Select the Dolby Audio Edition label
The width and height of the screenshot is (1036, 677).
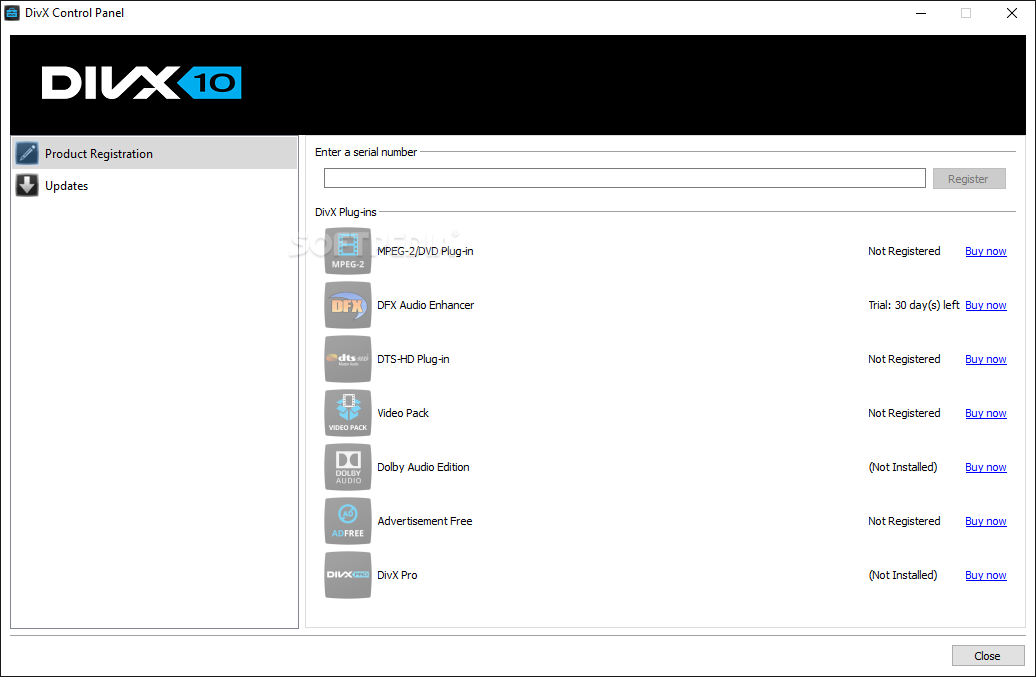click(x=424, y=467)
